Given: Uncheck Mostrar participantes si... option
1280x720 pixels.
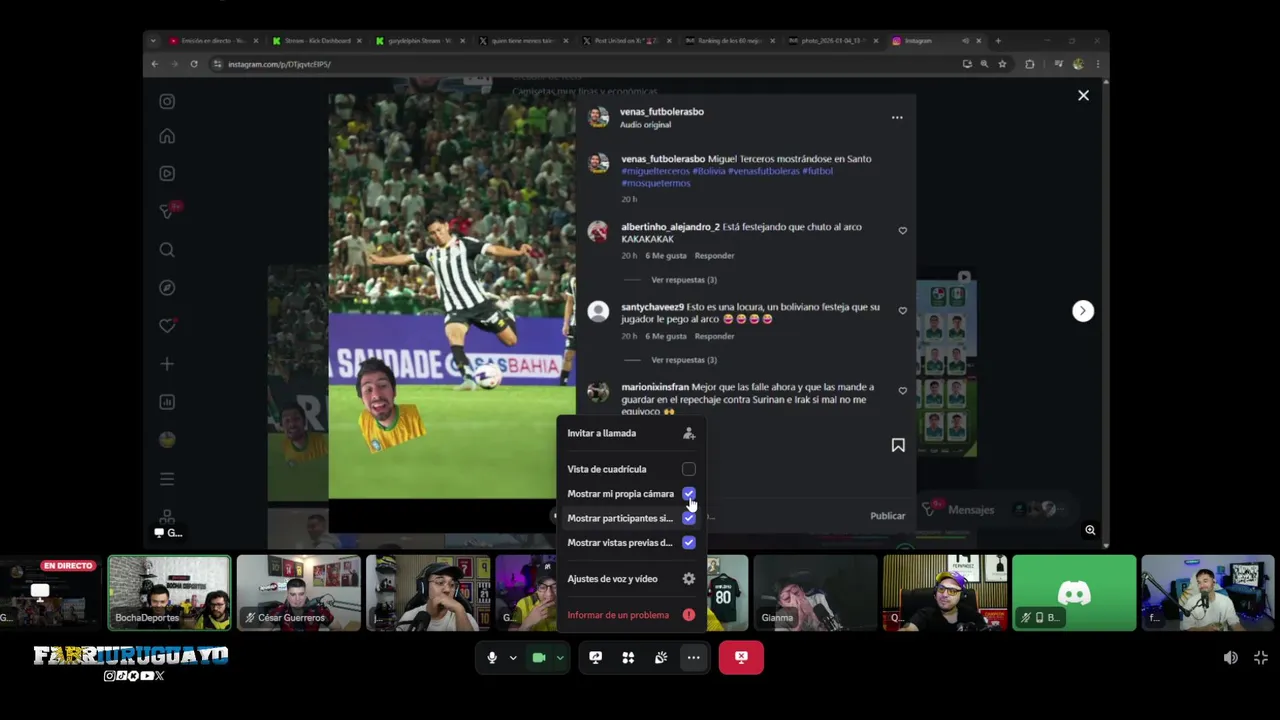Looking at the screenshot, I should coord(689,518).
